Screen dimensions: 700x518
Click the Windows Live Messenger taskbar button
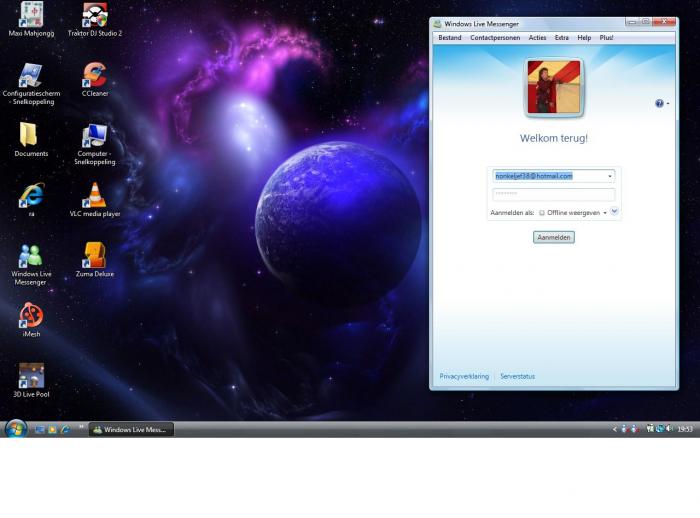(x=131, y=430)
